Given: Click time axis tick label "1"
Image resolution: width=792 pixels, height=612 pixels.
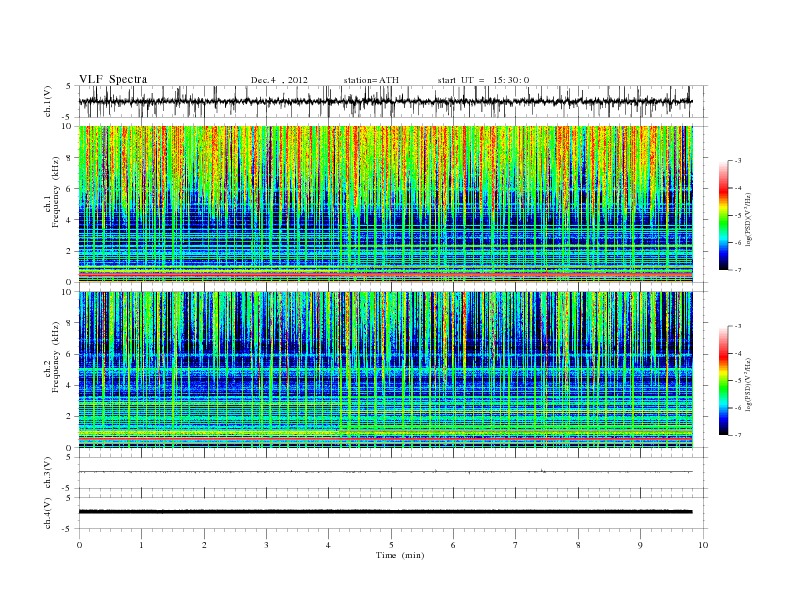Looking at the screenshot, I should tap(142, 545).
